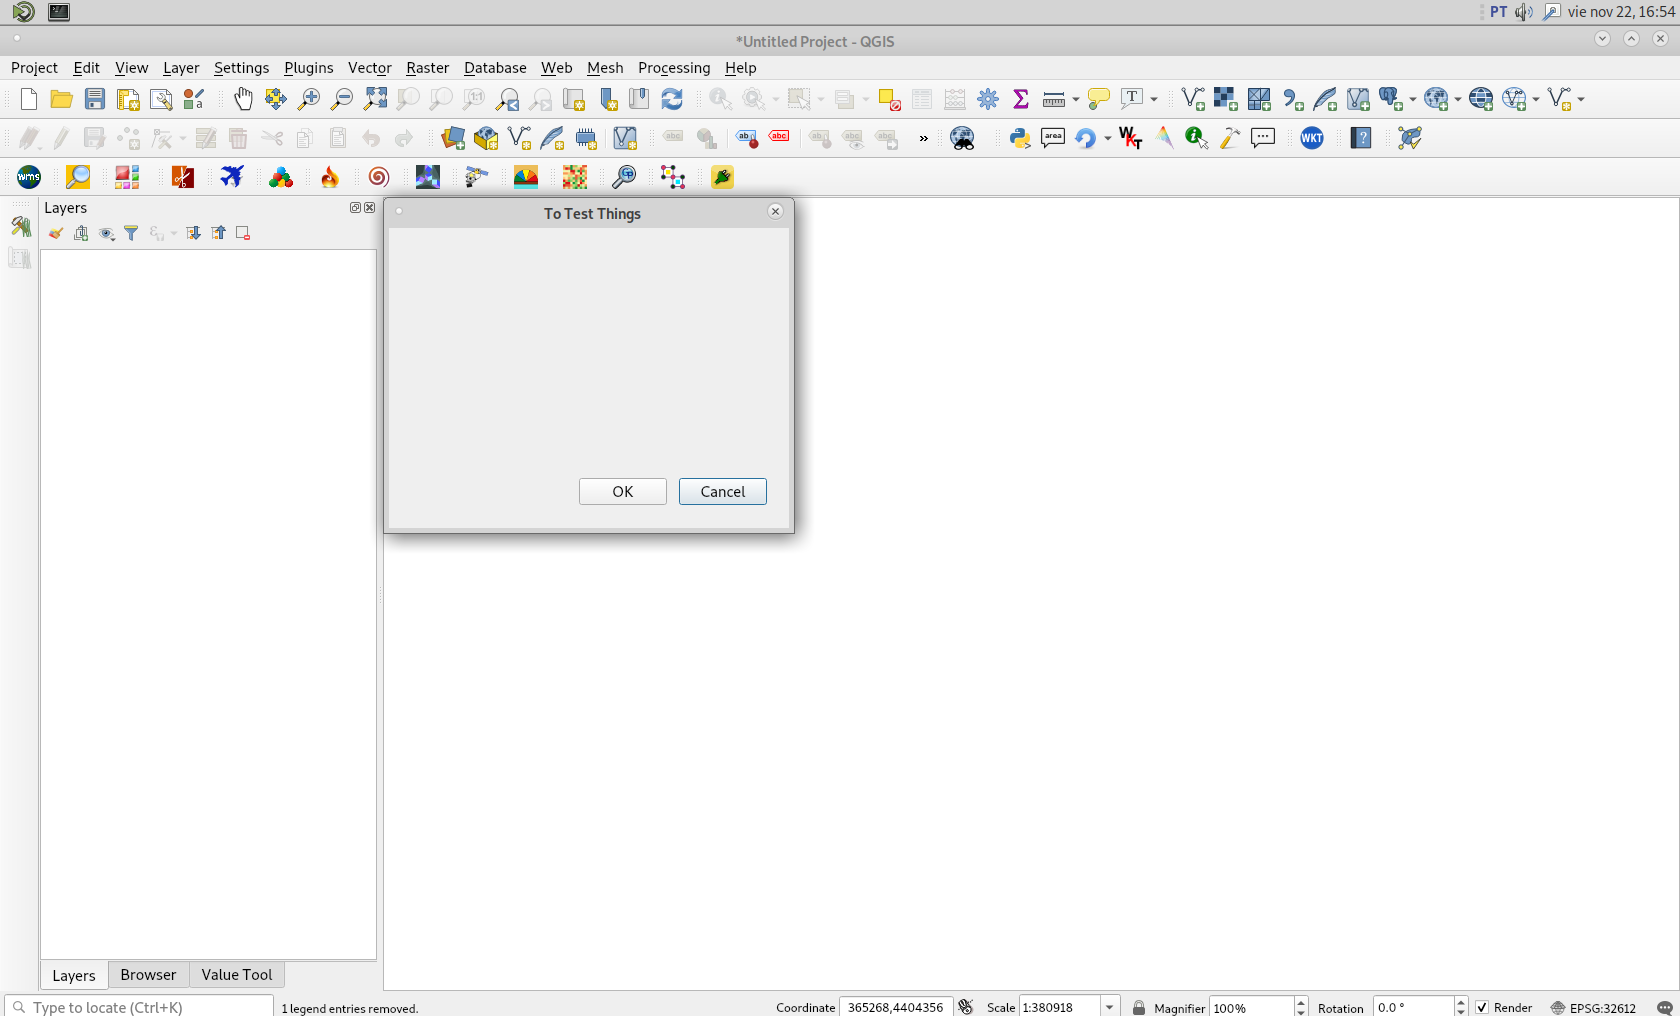This screenshot has height=1016, width=1680.
Task: Expand the Add PostGIS layer dropdown arrow
Action: click(x=1413, y=99)
